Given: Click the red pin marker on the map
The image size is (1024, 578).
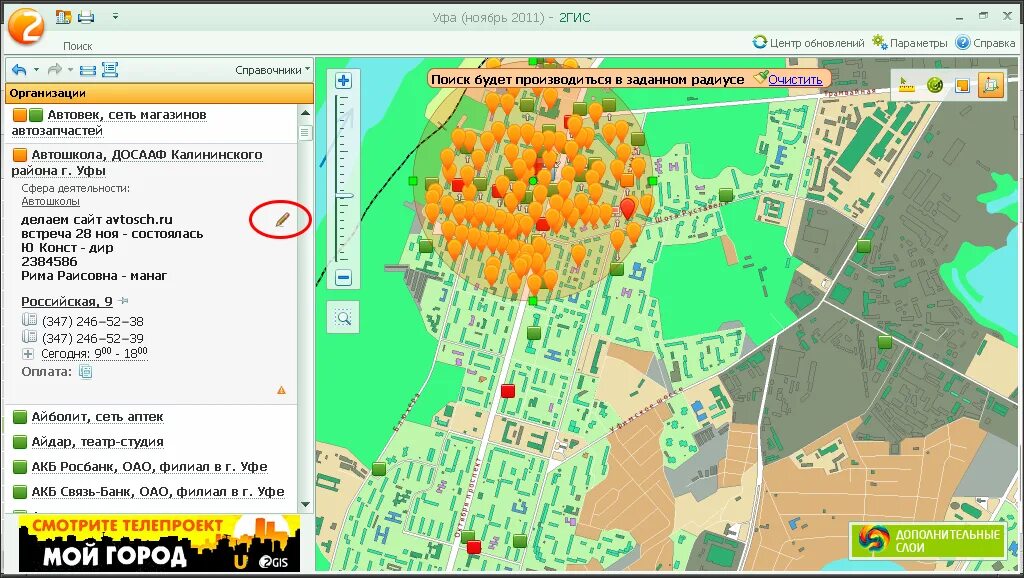Looking at the screenshot, I should coord(627,208).
